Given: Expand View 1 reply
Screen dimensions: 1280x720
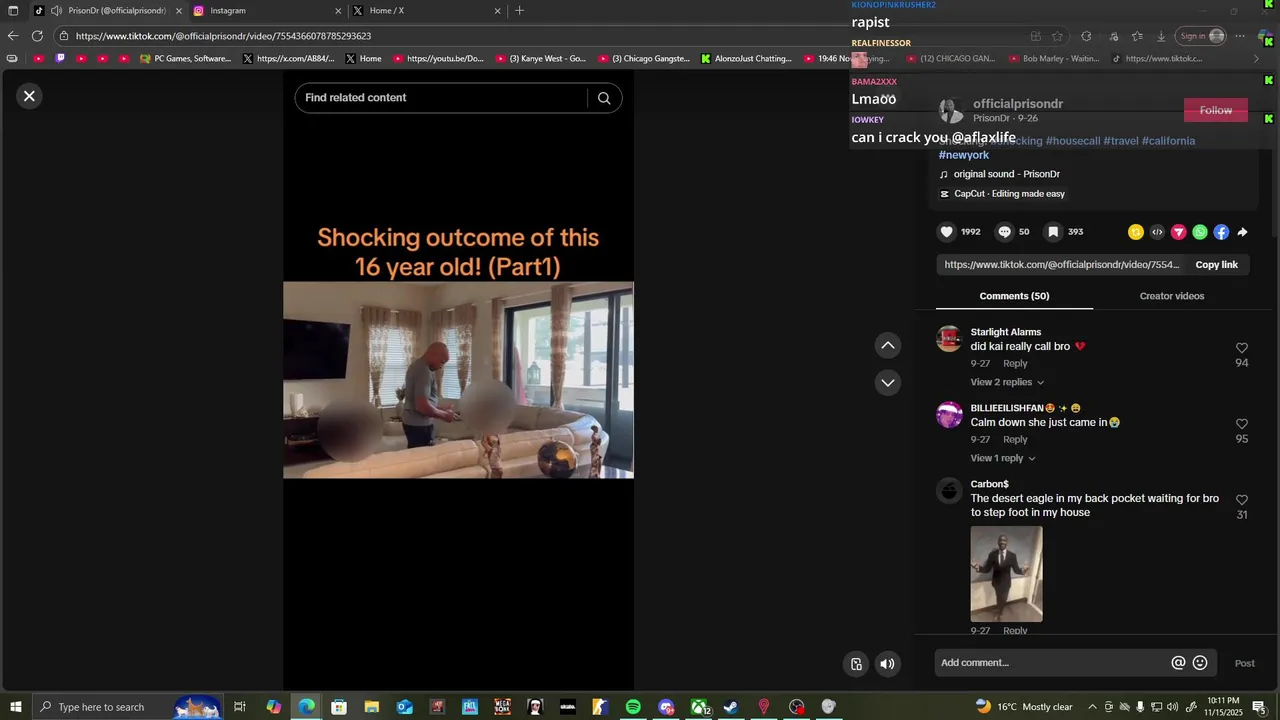Looking at the screenshot, I should click(x=1003, y=458).
